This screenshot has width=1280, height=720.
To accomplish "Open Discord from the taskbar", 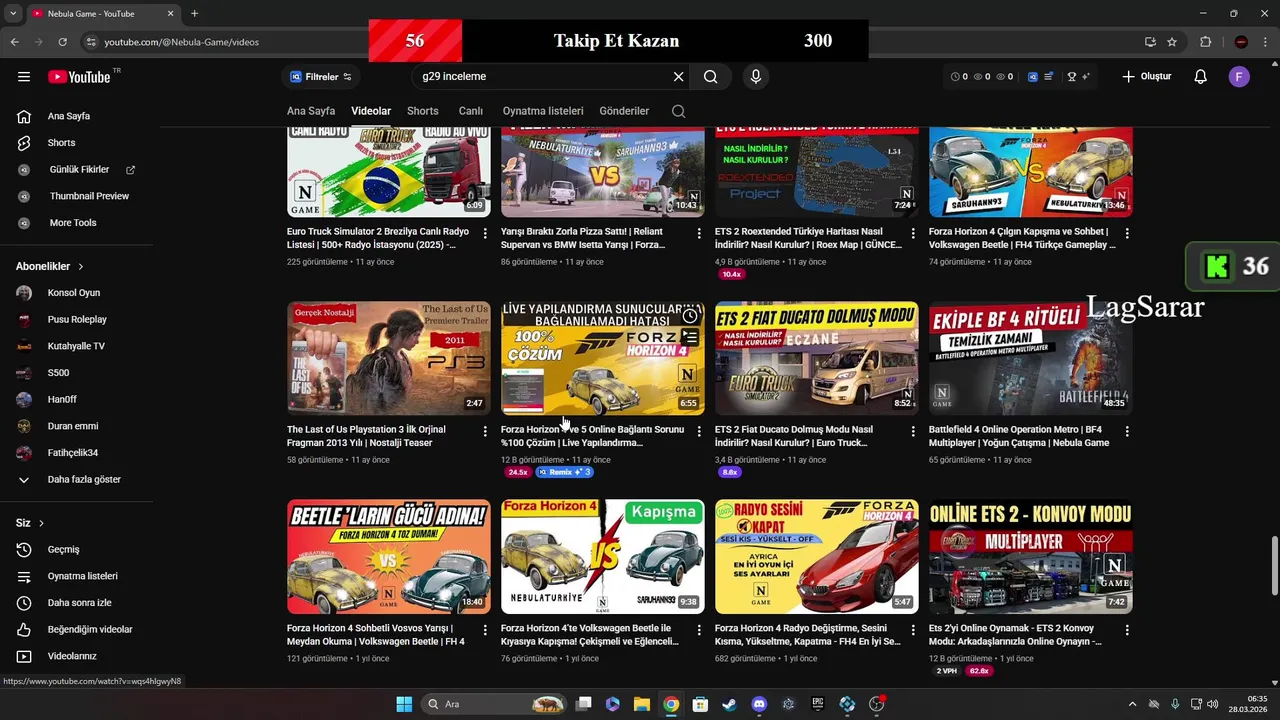I will tap(759, 704).
